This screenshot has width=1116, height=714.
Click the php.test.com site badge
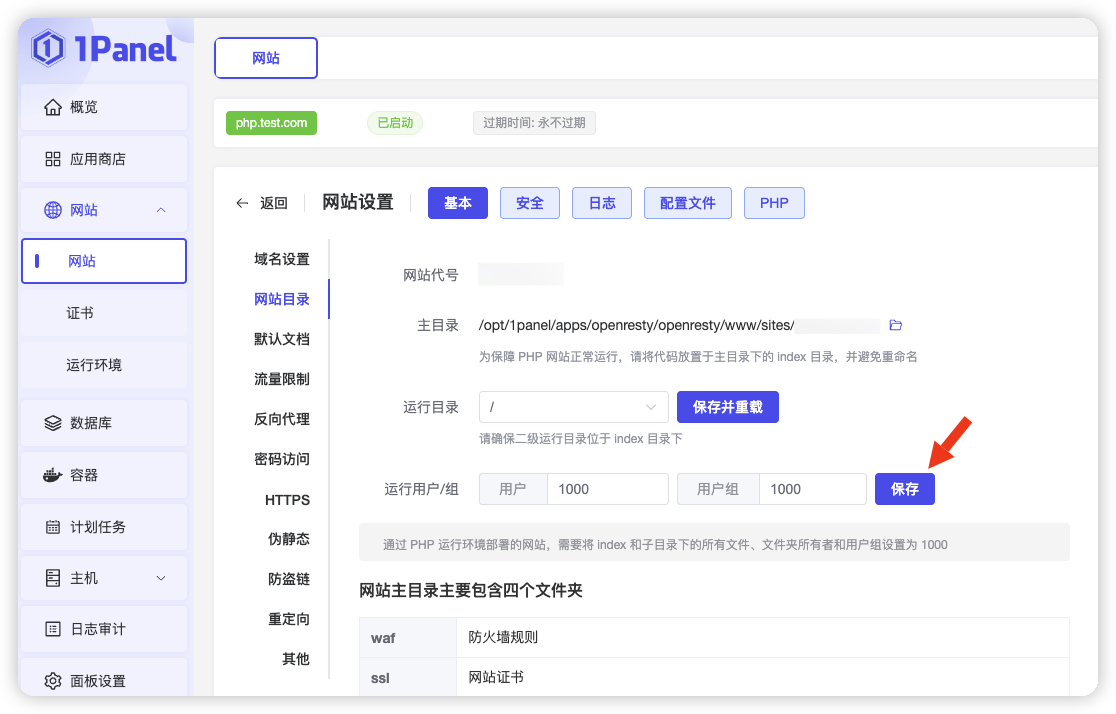[x=271, y=122]
